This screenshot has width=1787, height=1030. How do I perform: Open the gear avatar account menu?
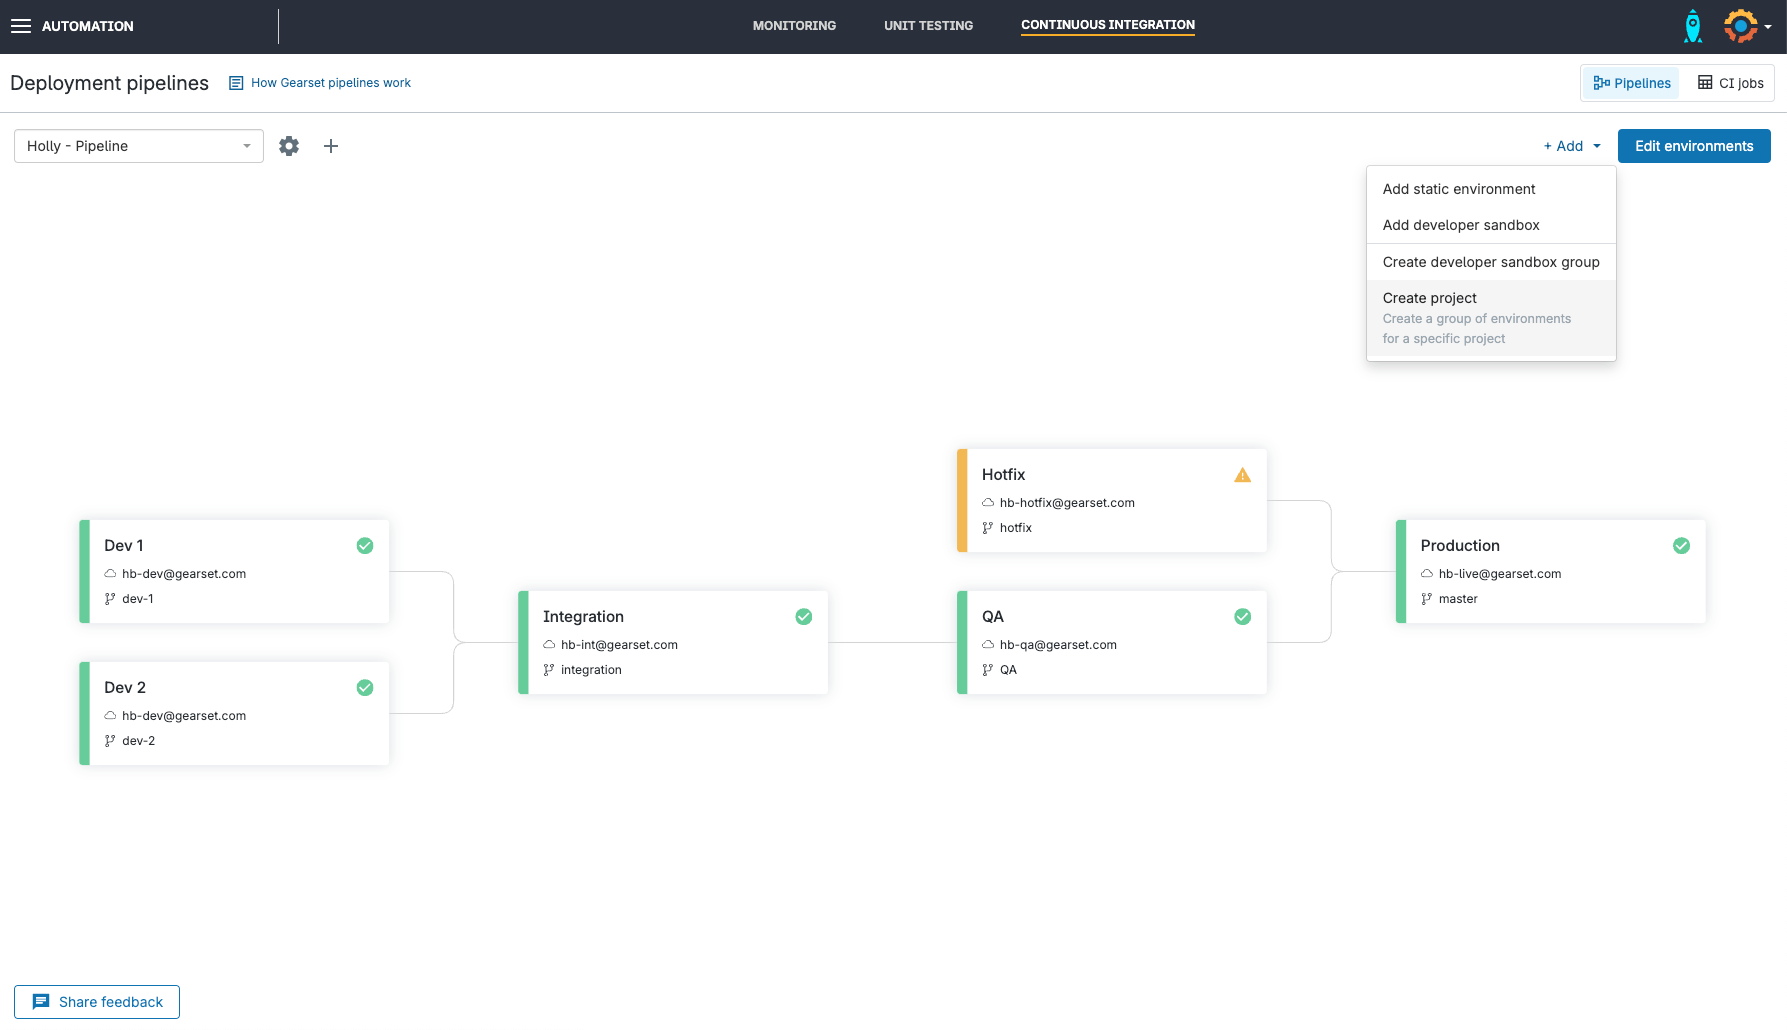(1745, 26)
